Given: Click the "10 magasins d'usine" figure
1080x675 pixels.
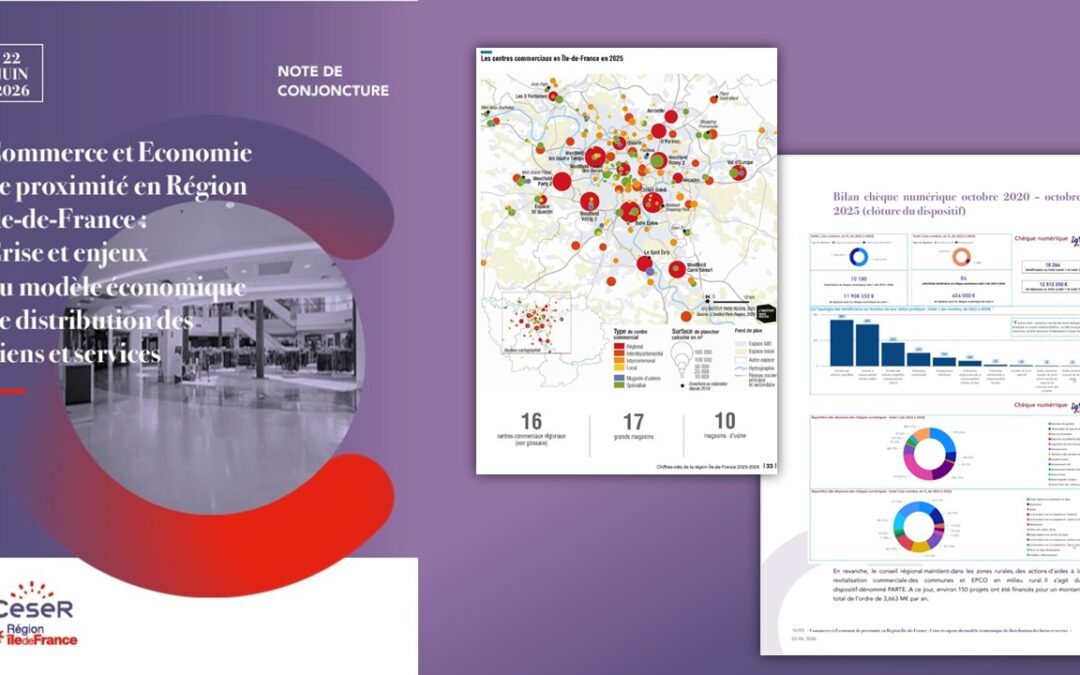Looking at the screenshot, I should [x=725, y=426].
